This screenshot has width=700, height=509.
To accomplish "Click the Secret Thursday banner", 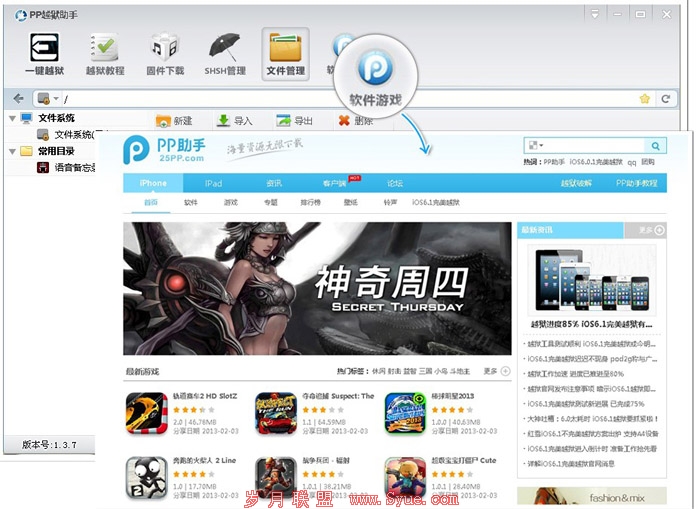I will tap(317, 288).
